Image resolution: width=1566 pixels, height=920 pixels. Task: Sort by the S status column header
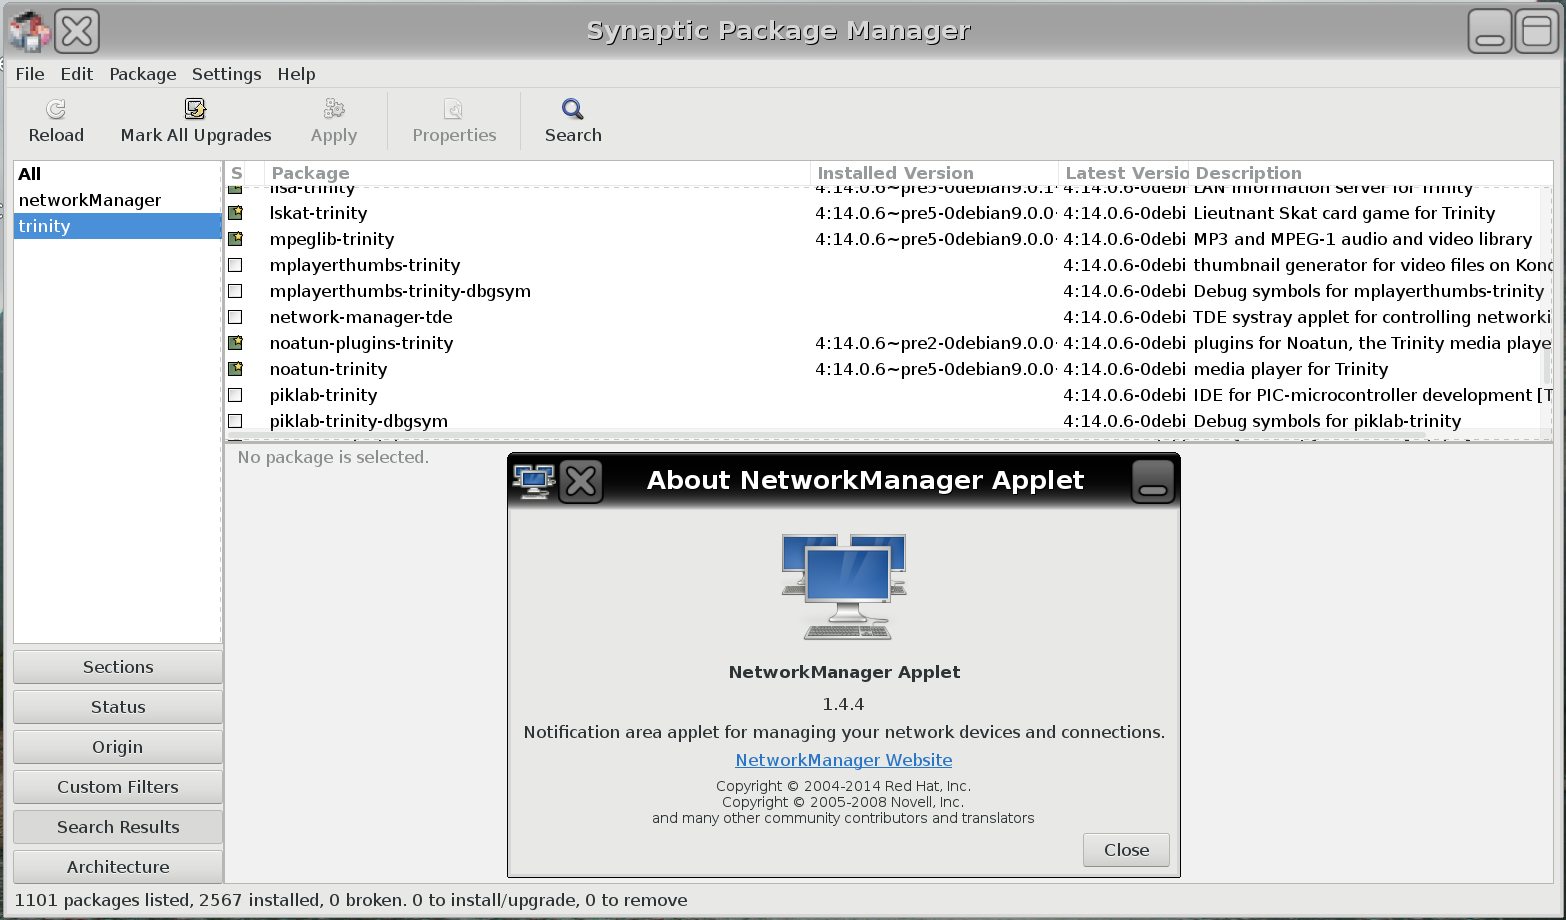point(237,173)
